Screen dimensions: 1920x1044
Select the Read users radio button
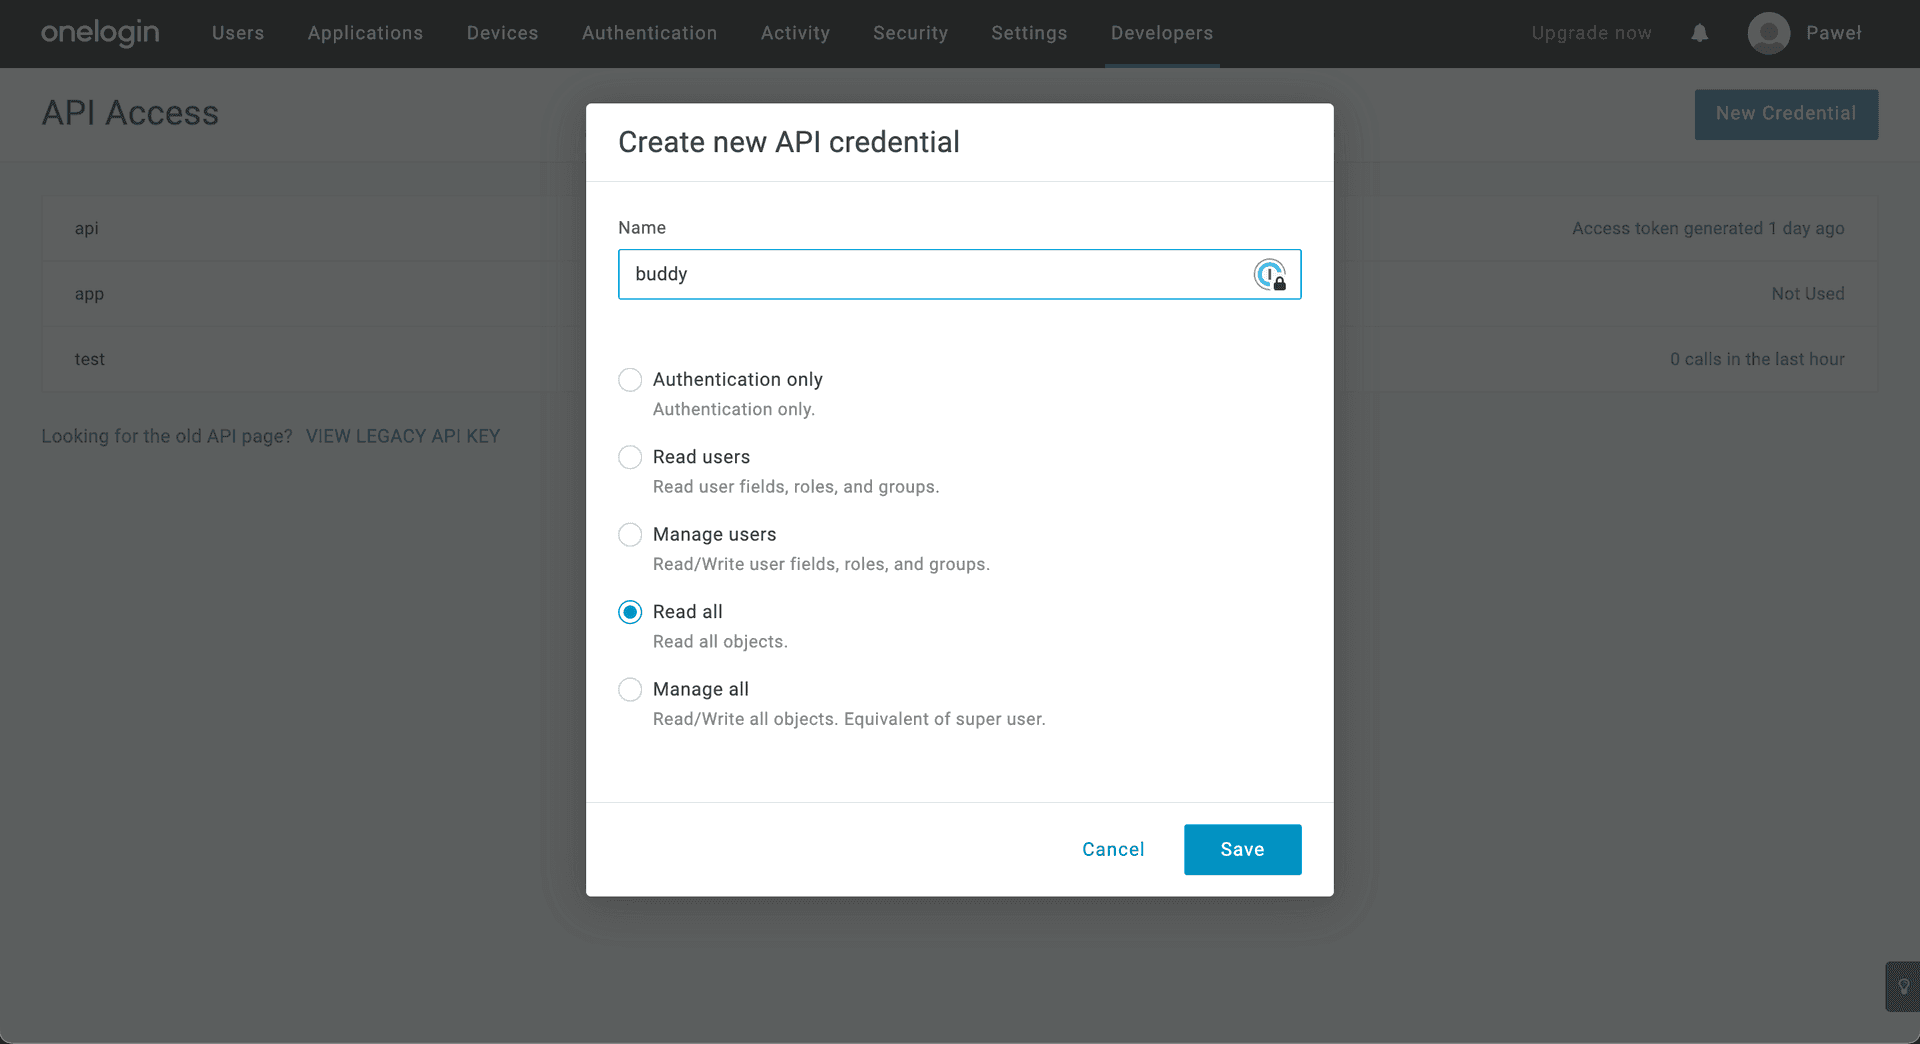pyautogui.click(x=630, y=457)
